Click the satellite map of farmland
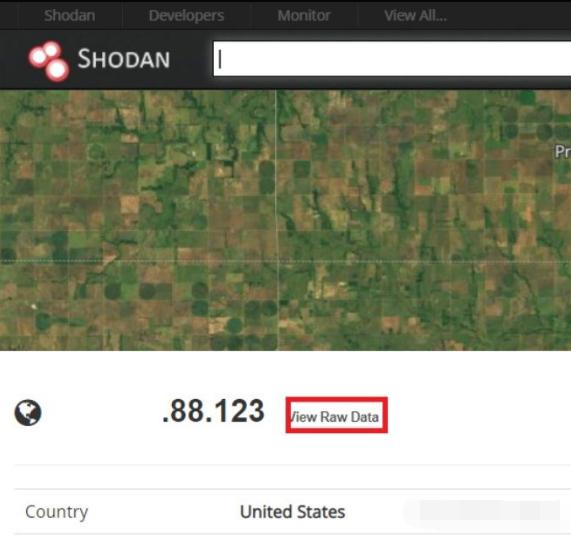Viewport: 571px width, 536px height. [286, 220]
